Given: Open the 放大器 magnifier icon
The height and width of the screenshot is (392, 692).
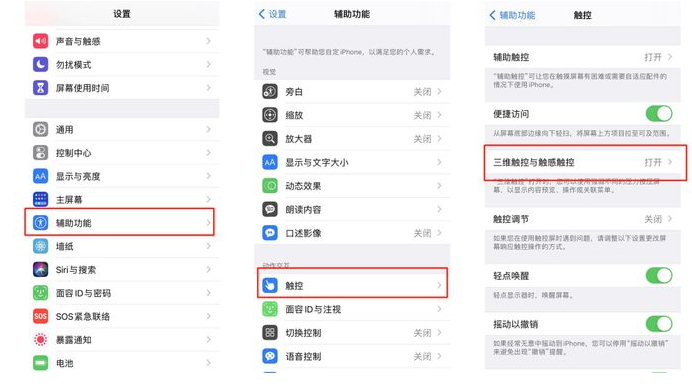Looking at the screenshot, I should point(270,139).
